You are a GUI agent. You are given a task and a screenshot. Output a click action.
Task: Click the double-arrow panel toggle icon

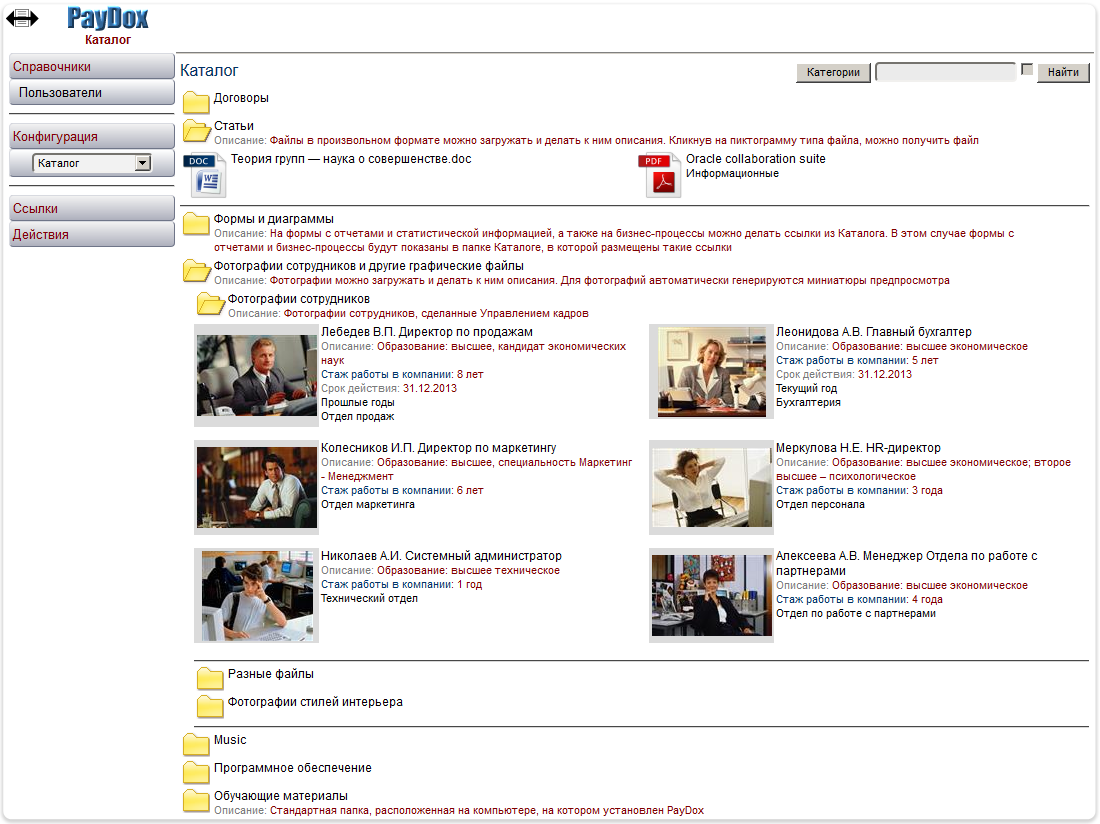pos(22,18)
